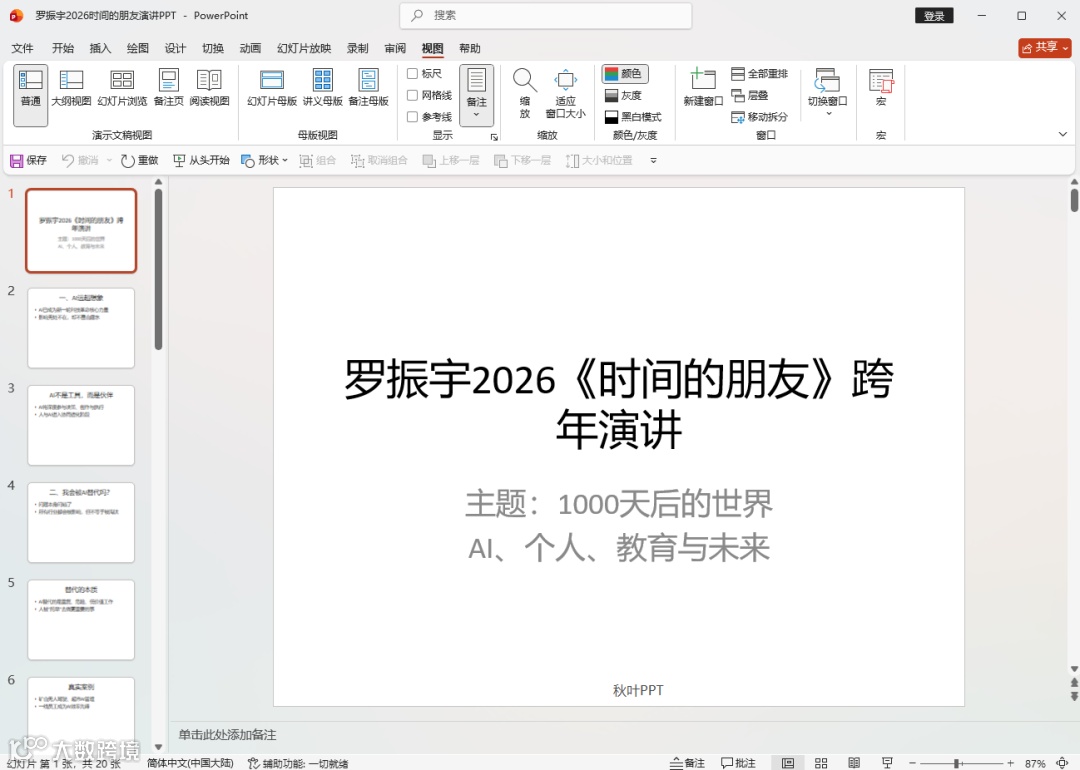
Task: Click 重做 redo in quick toolbar
Action: 139,160
